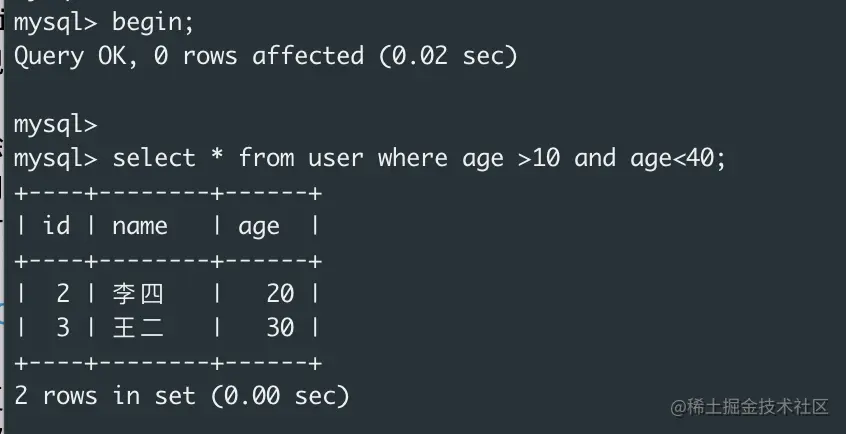Click the "user" table name in the query
The width and height of the screenshot is (846, 434).
coord(335,158)
